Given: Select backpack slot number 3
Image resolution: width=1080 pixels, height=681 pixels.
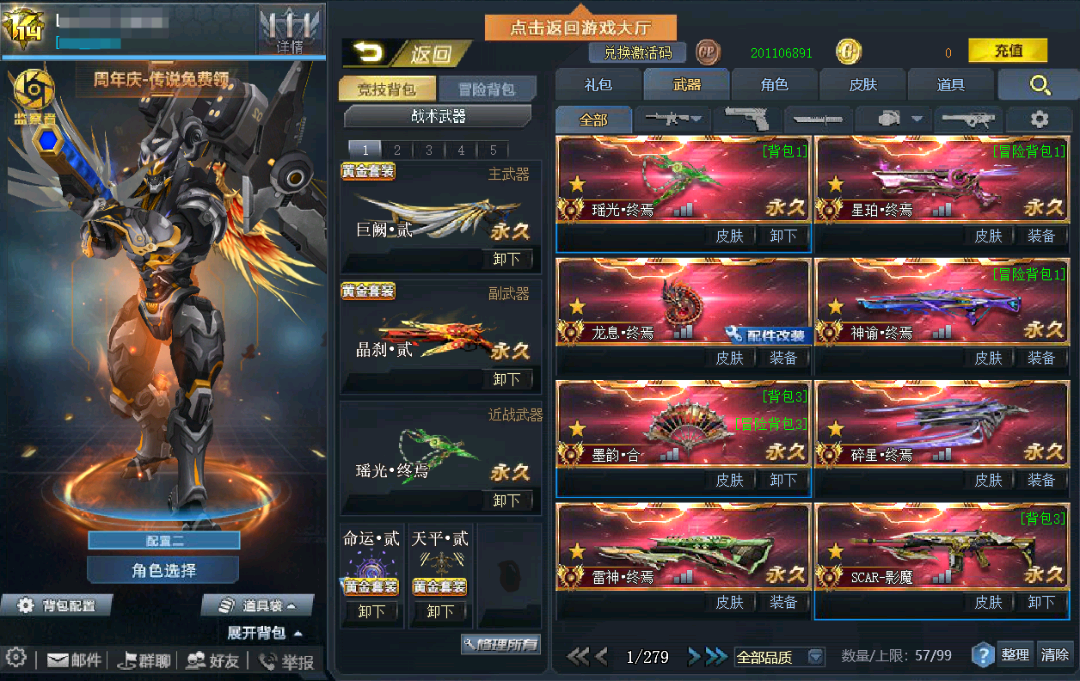Looking at the screenshot, I should click(429, 149).
